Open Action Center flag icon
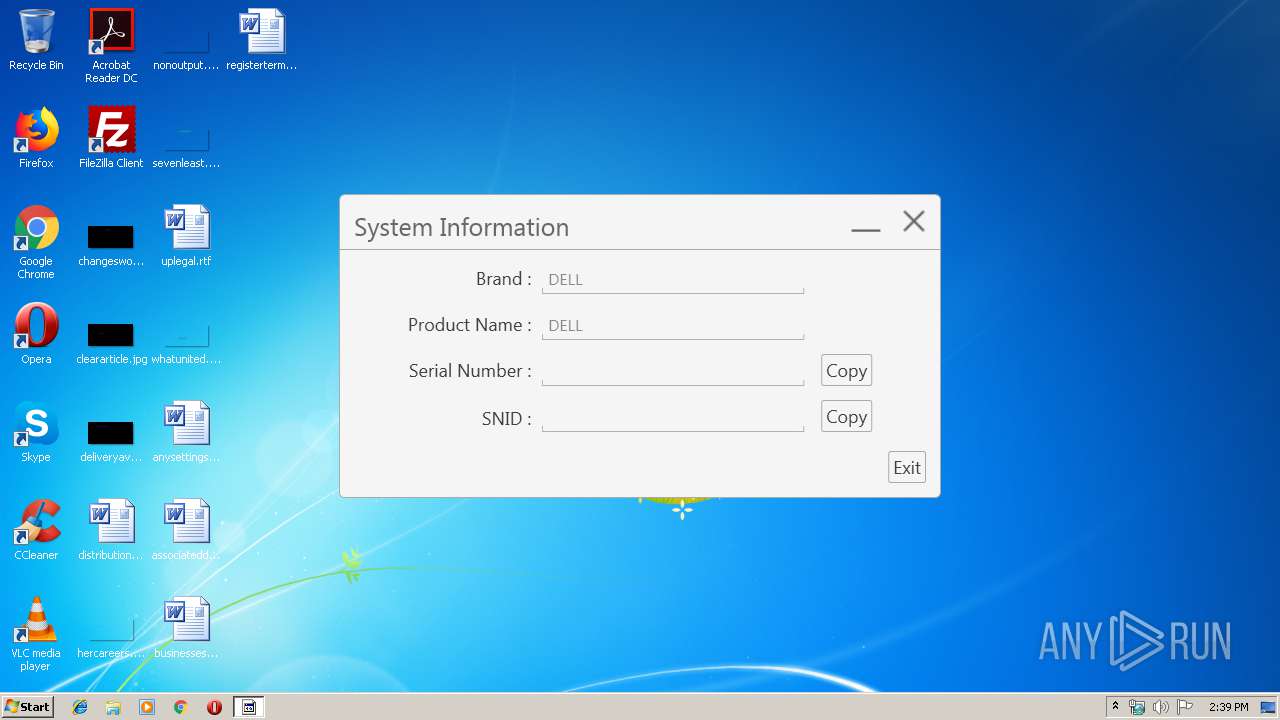Image resolution: width=1280 pixels, height=720 pixels. tap(1185, 707)
